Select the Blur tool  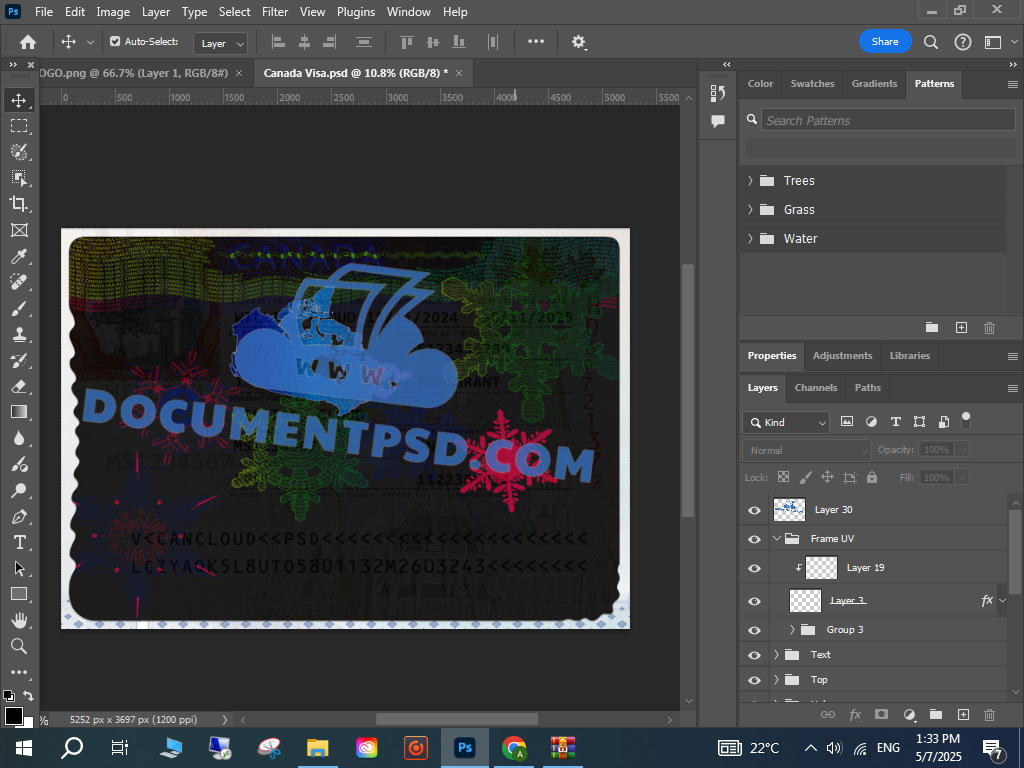[19, 438]
